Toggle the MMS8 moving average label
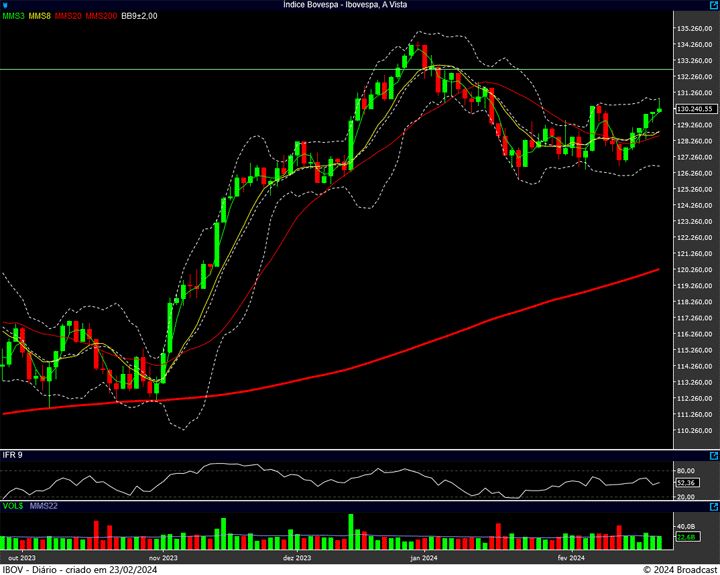 click(40, 17)
